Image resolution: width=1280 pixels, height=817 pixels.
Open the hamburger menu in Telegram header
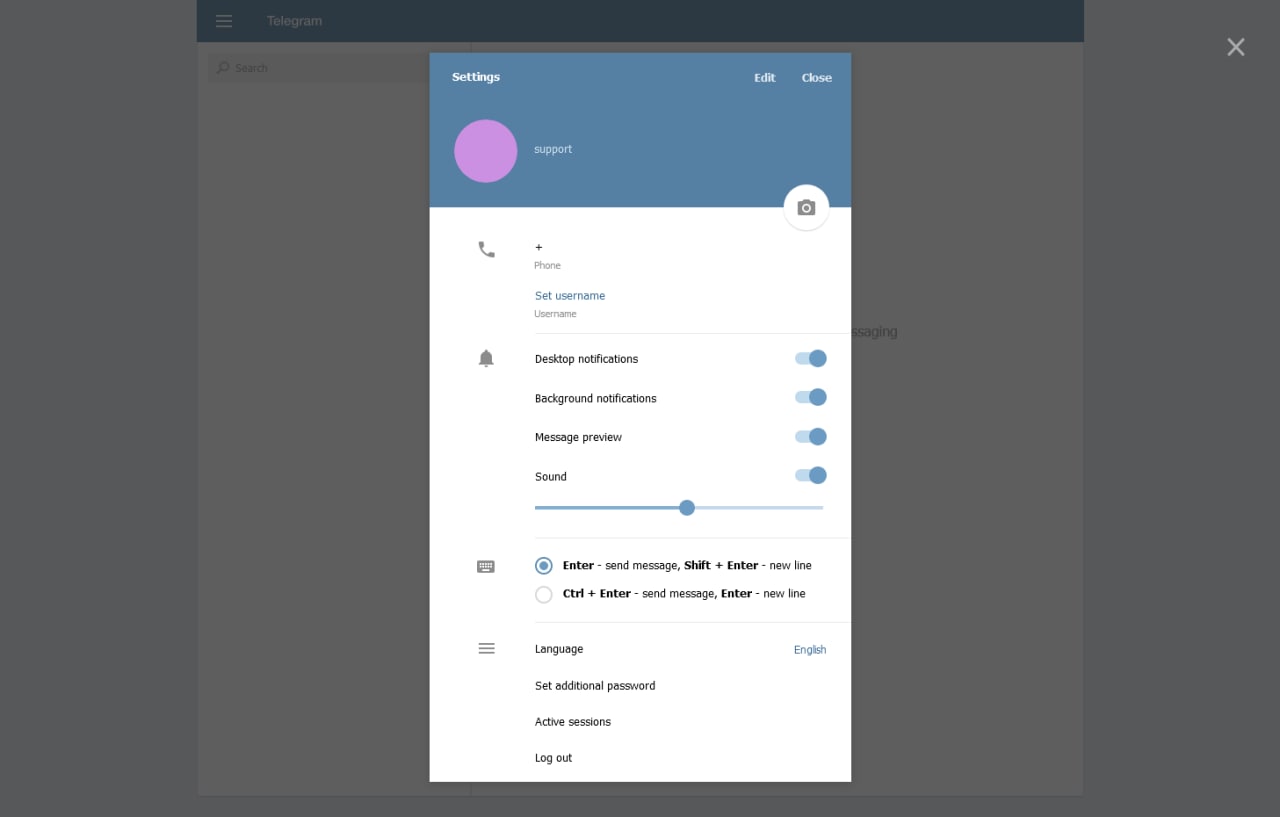(224, 21)
